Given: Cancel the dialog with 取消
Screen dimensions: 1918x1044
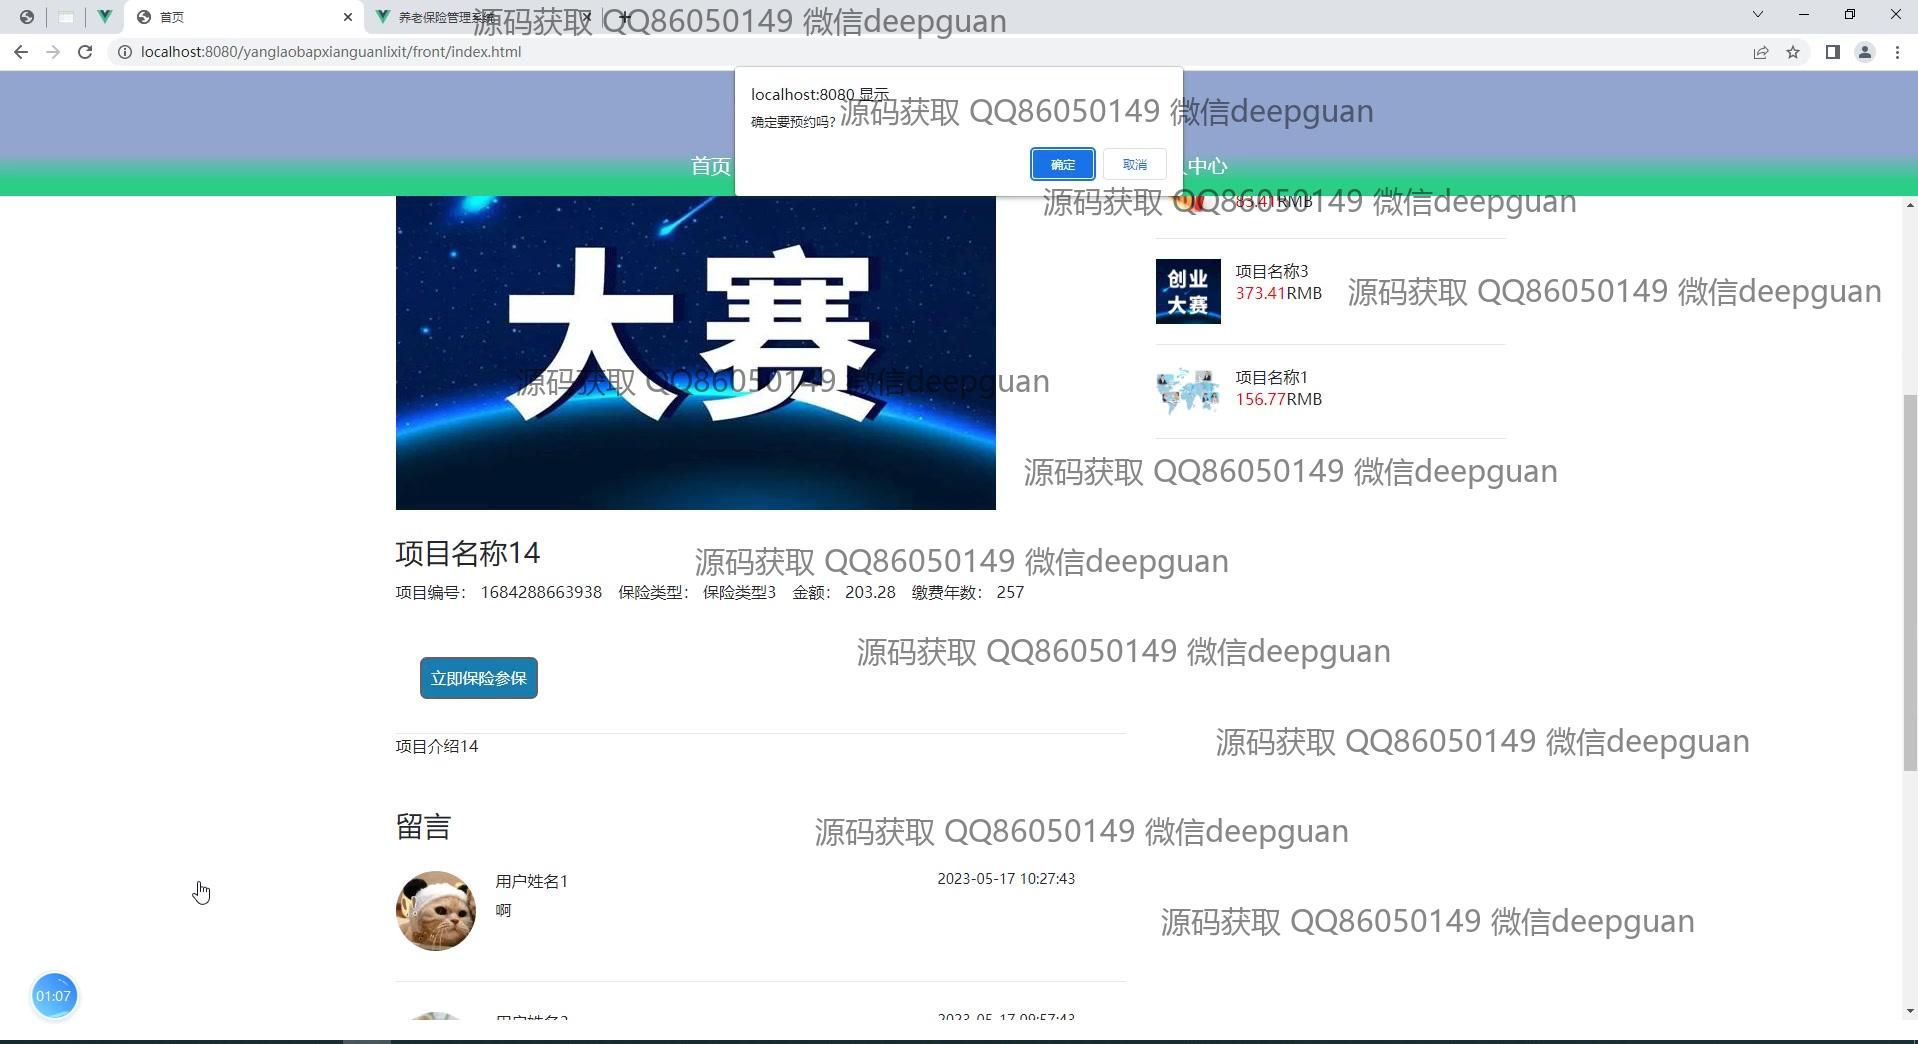Looking at the screenshot, I should tap(1134, 165).
